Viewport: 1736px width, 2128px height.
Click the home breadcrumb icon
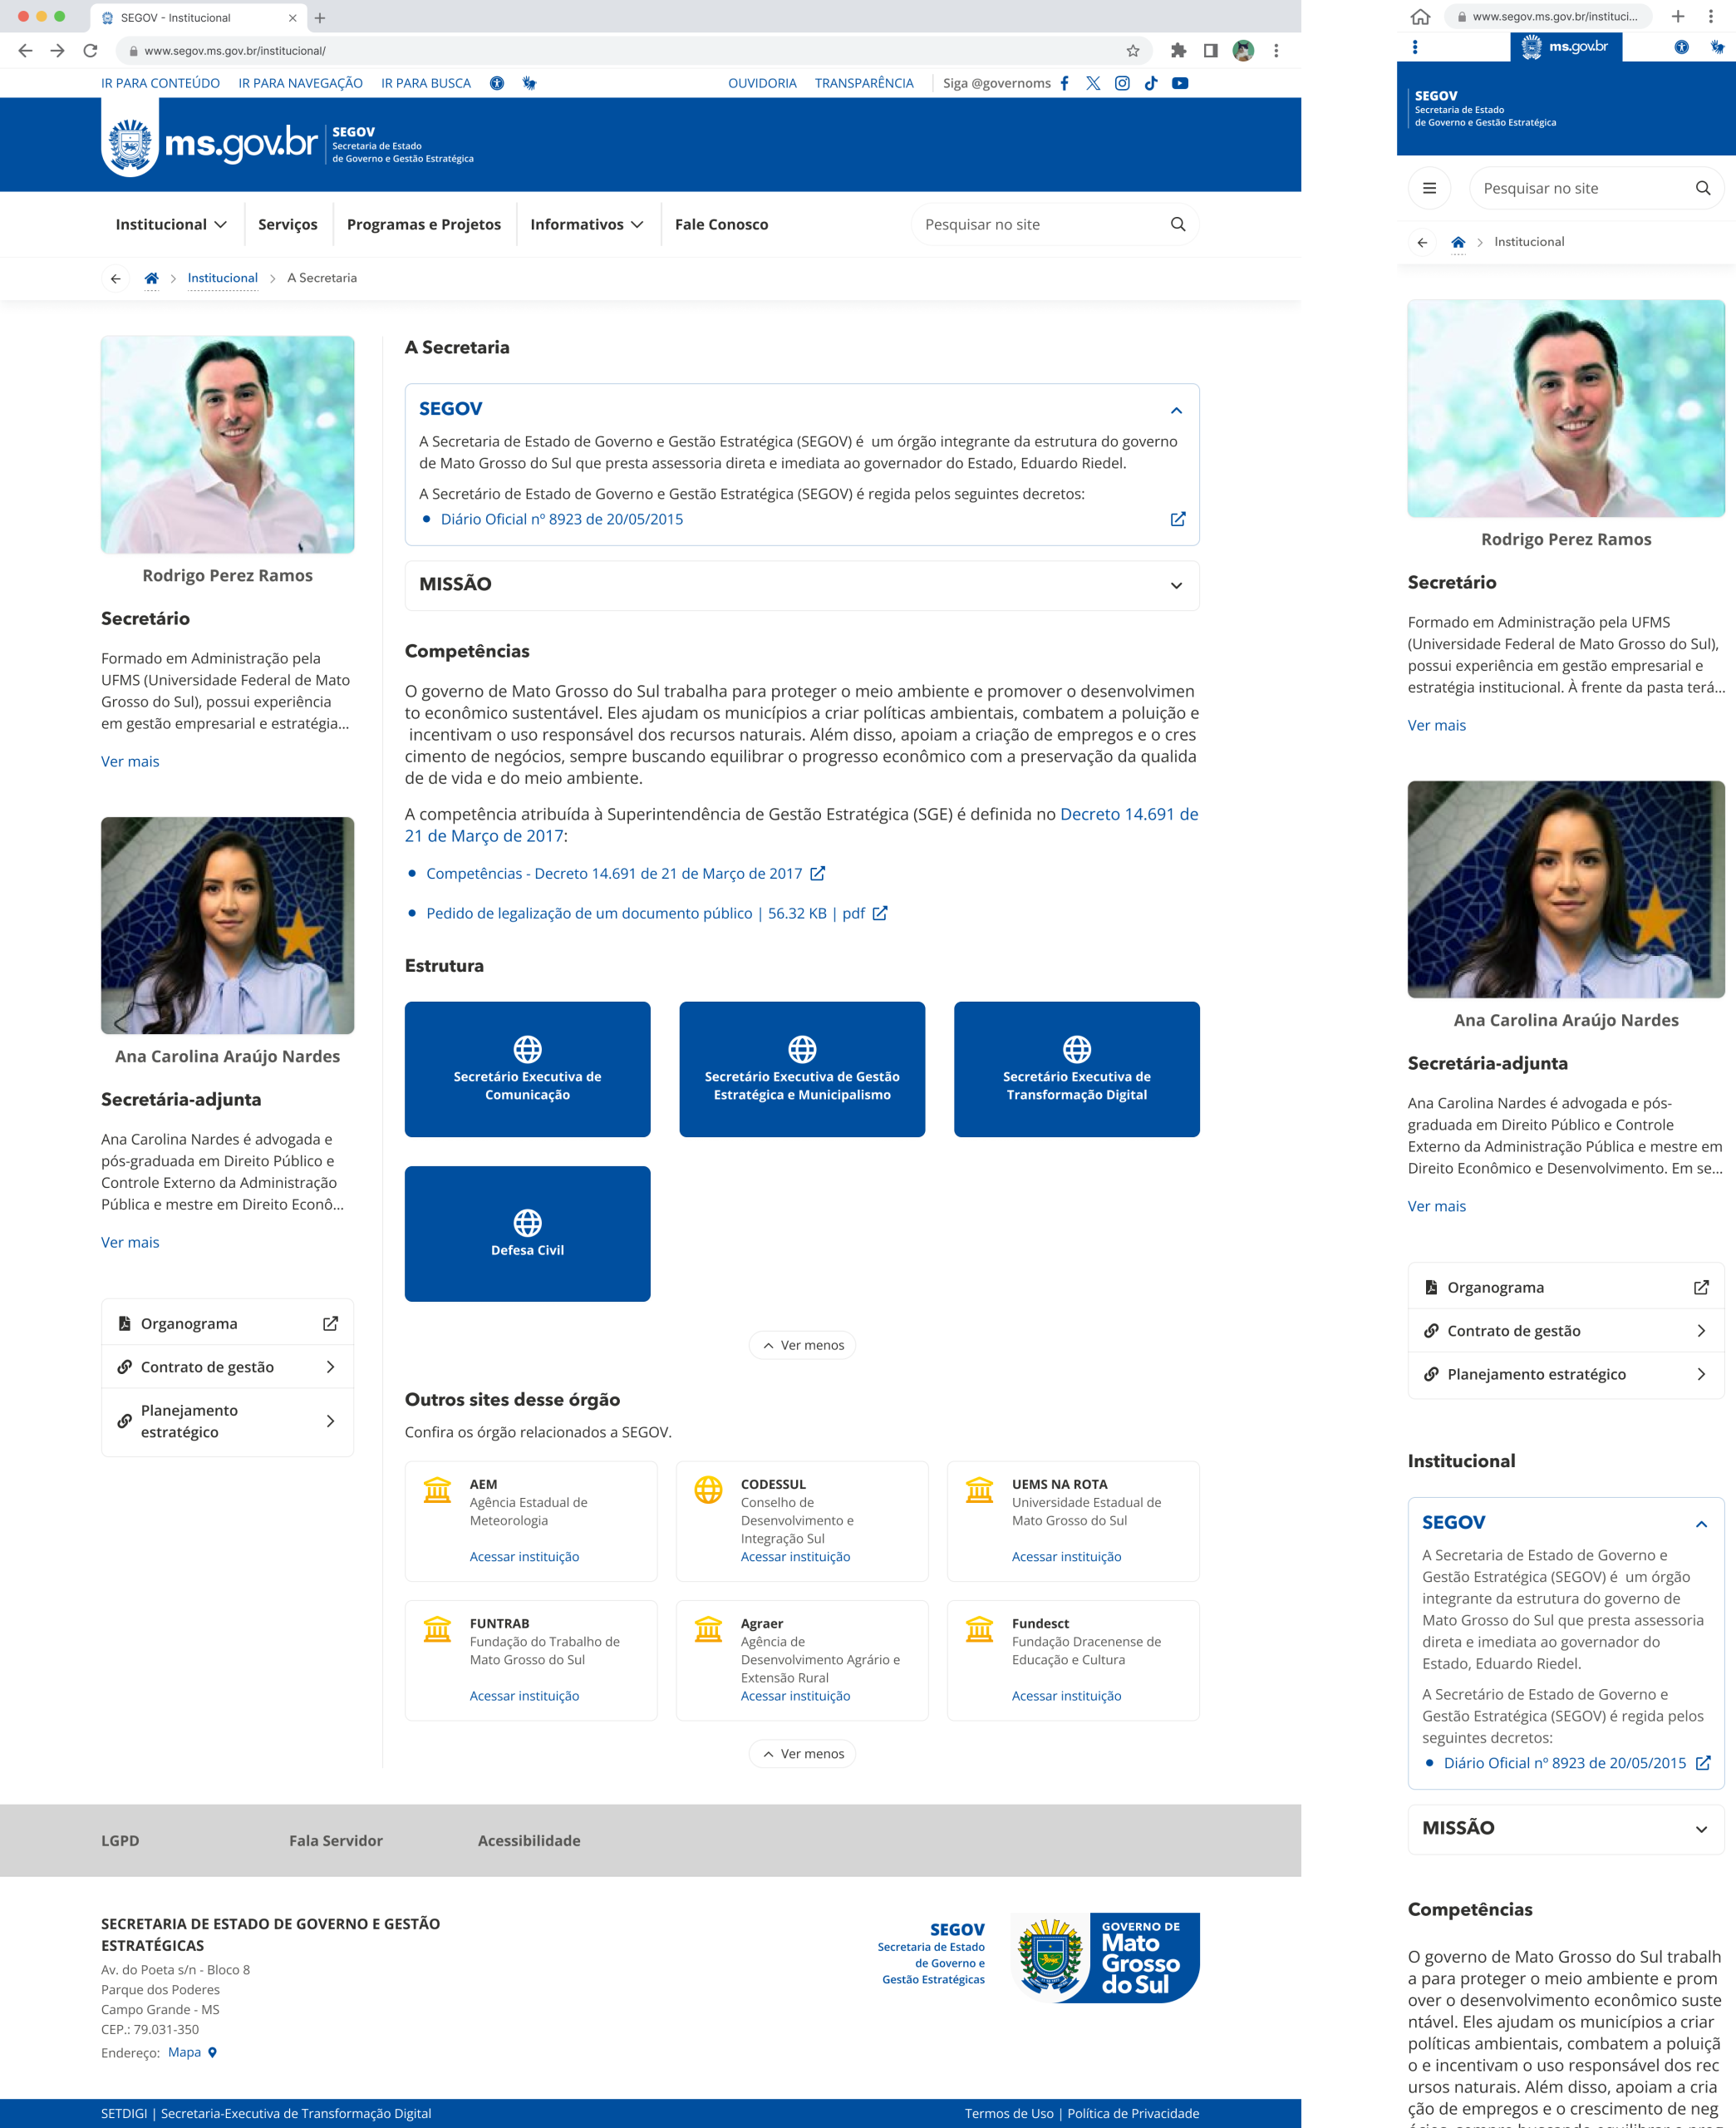[151, 278]
